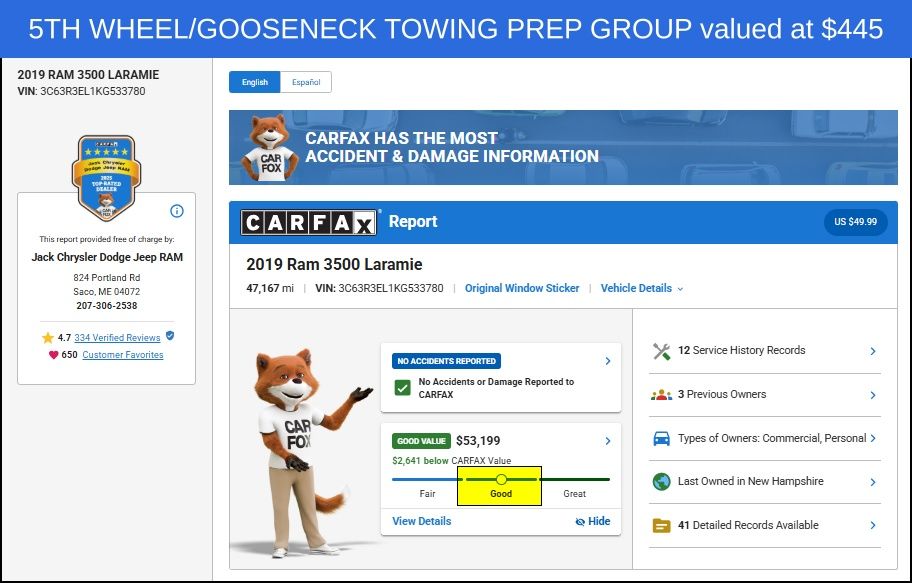Image resolution: width=912 pixels, height=583 pixels.
Task: Expand Last Owned in New Hampshire row
Action: coord(765,482)
